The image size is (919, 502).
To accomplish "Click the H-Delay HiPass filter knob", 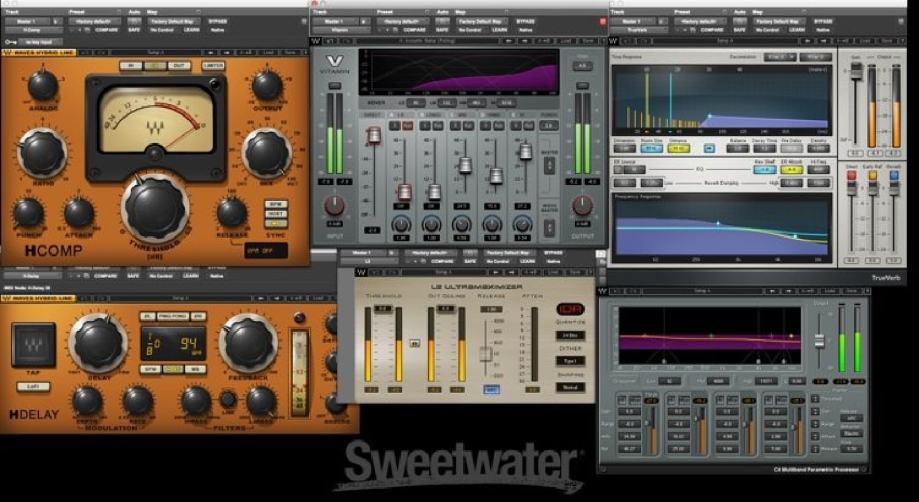I will (x=195, y=401).
